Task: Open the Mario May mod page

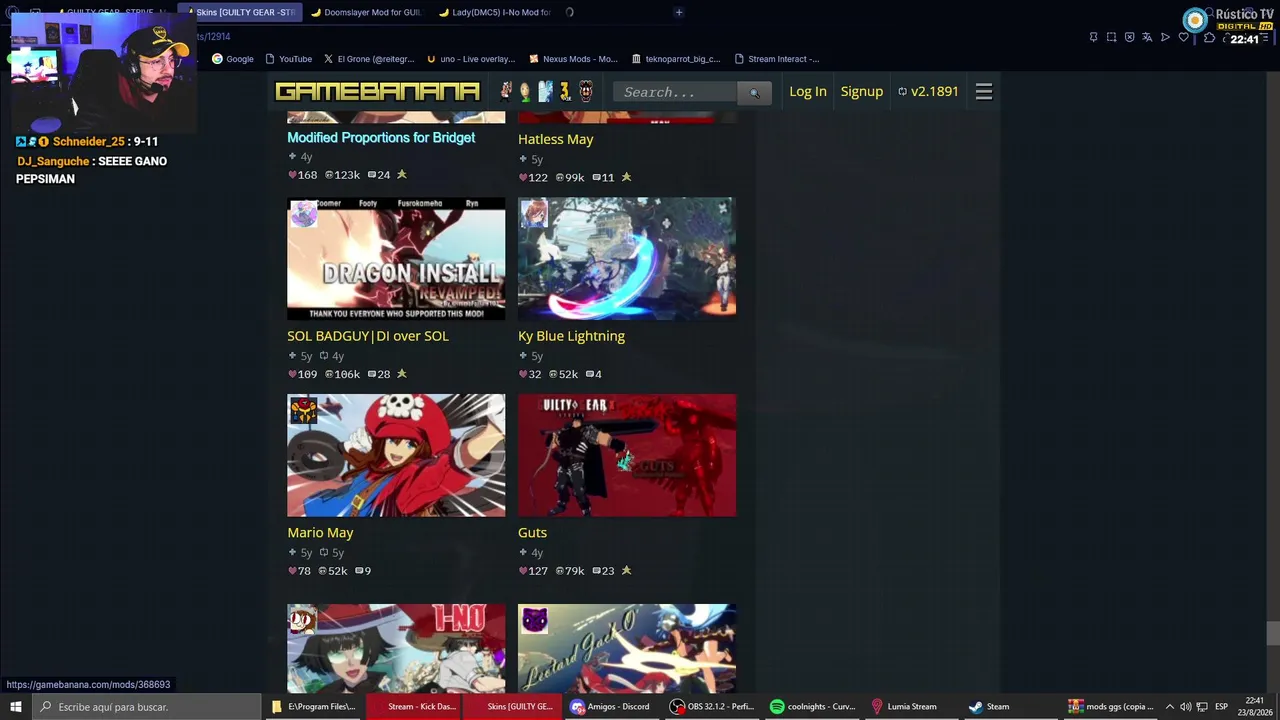Action: [x=320, y=533]
